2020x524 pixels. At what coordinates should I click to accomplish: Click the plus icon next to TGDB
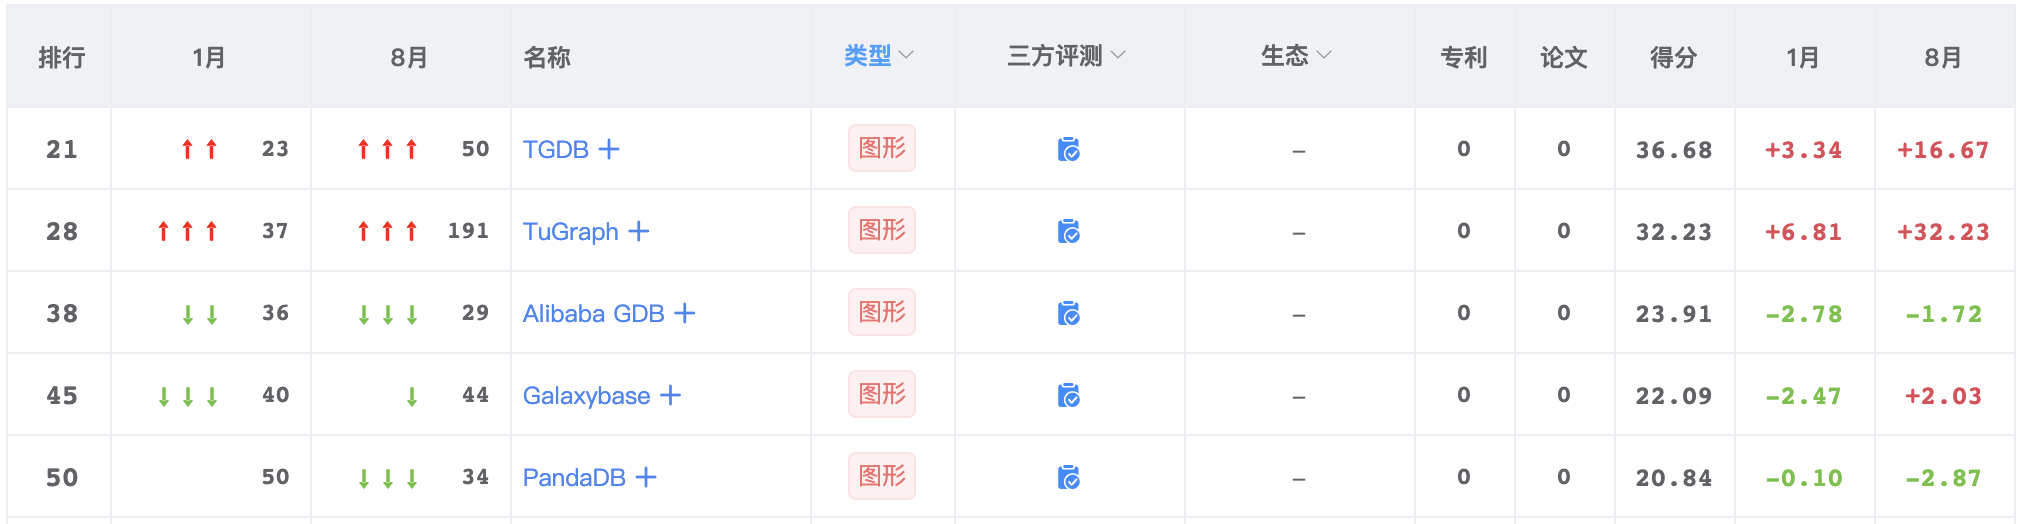609,149
